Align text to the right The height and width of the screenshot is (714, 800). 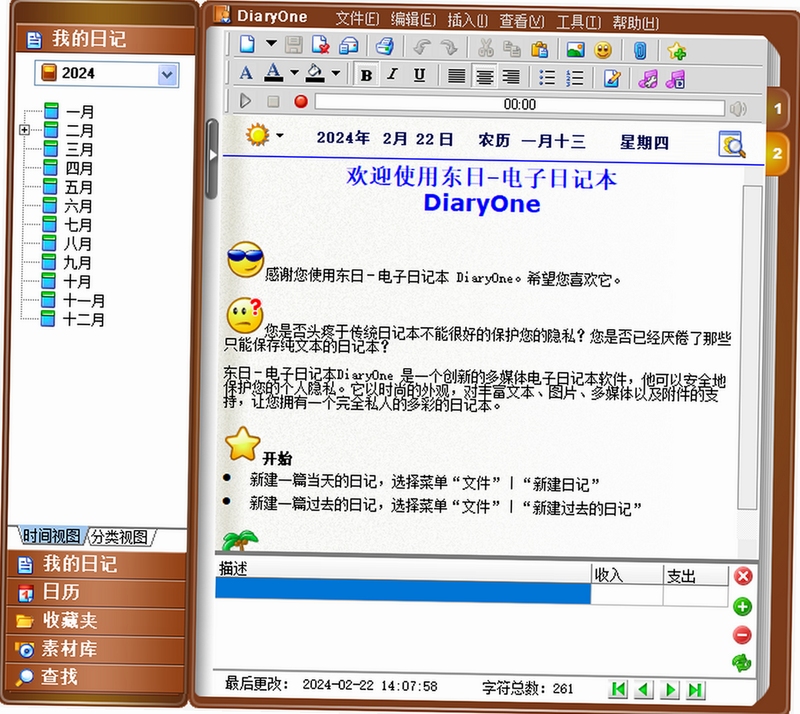point(511,78)
